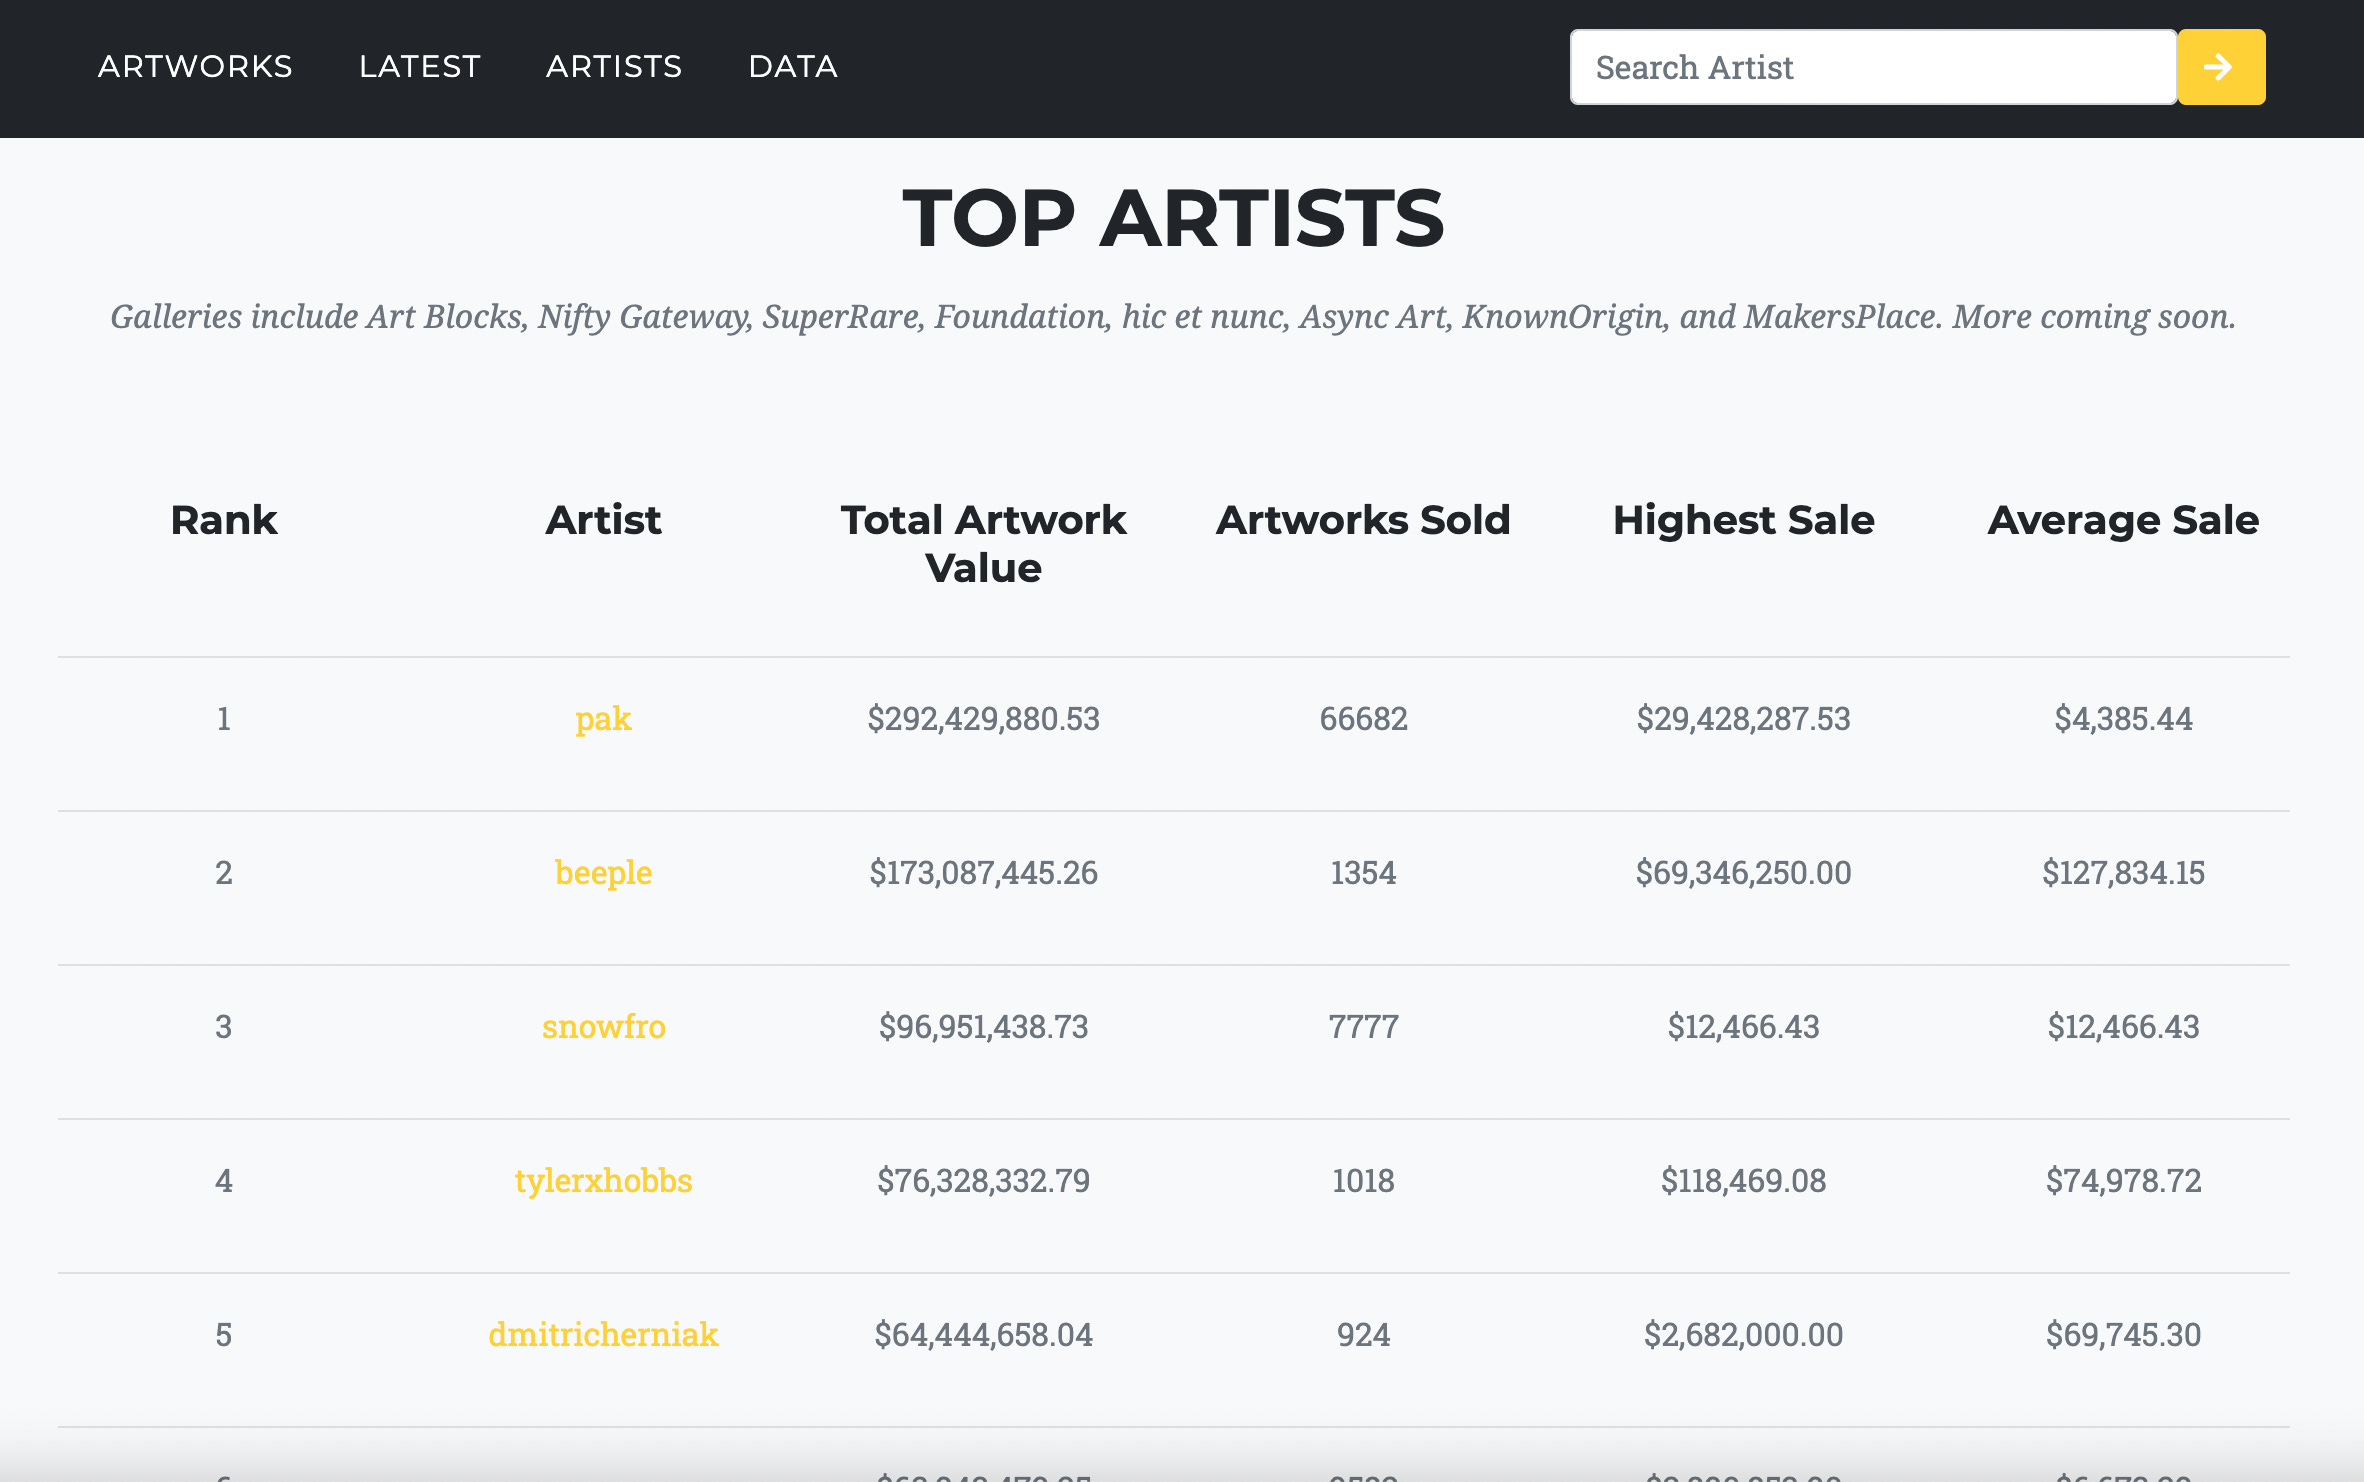
Task: Click the Rank column header
Action: coord(224,520)
